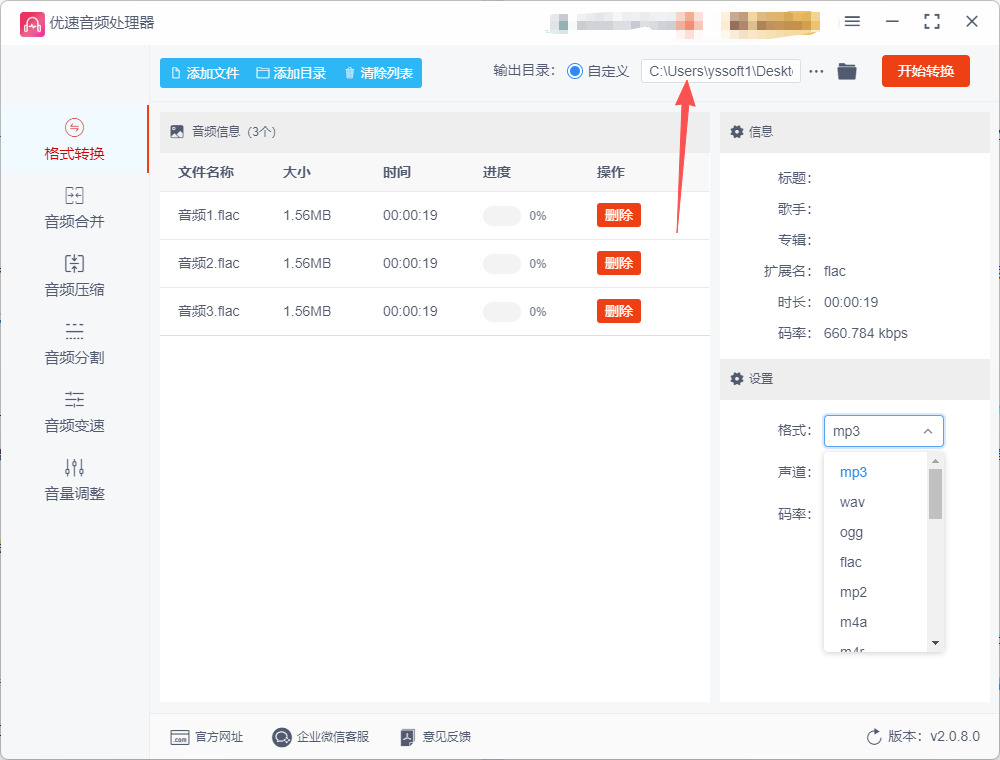Collapse the 格式 mp3 dropdown
Image resolution: width=1000 pixels, height=760 pixels.
[x=883, y=431]
